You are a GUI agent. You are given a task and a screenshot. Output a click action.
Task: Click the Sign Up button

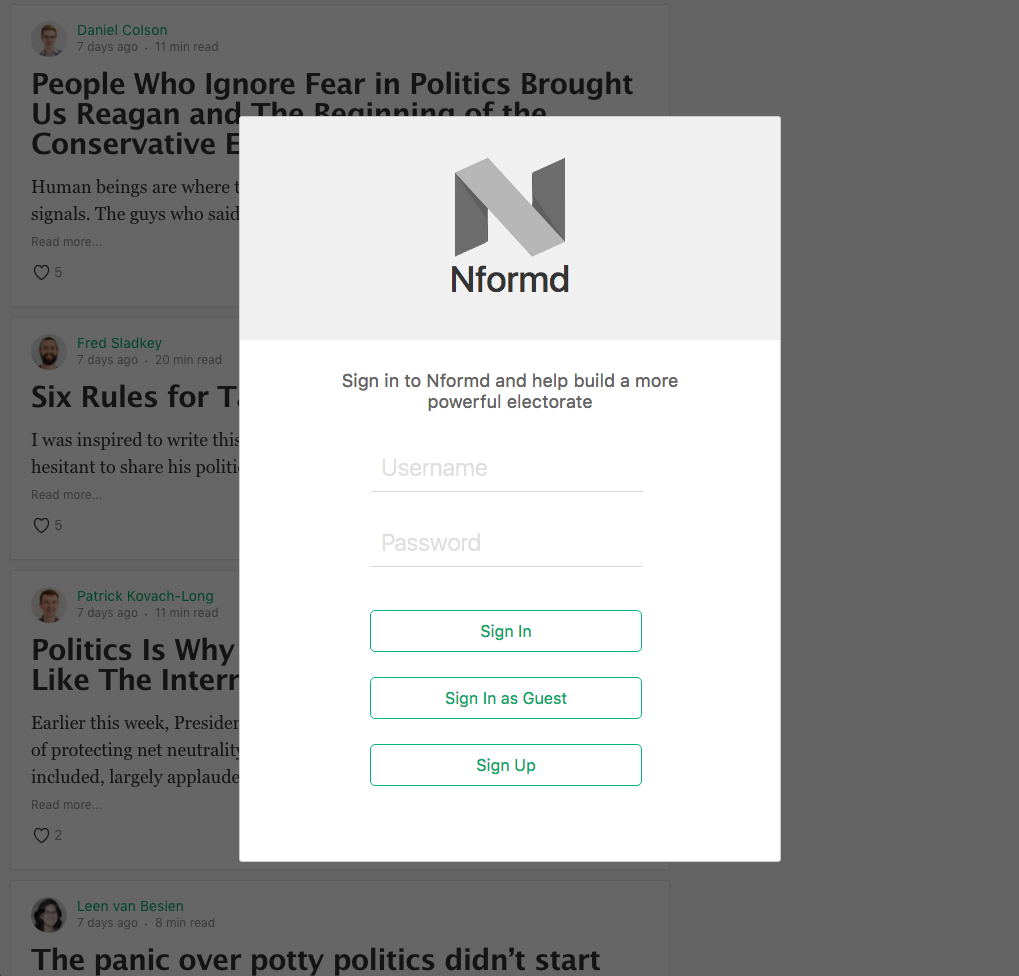pos(506,765)
